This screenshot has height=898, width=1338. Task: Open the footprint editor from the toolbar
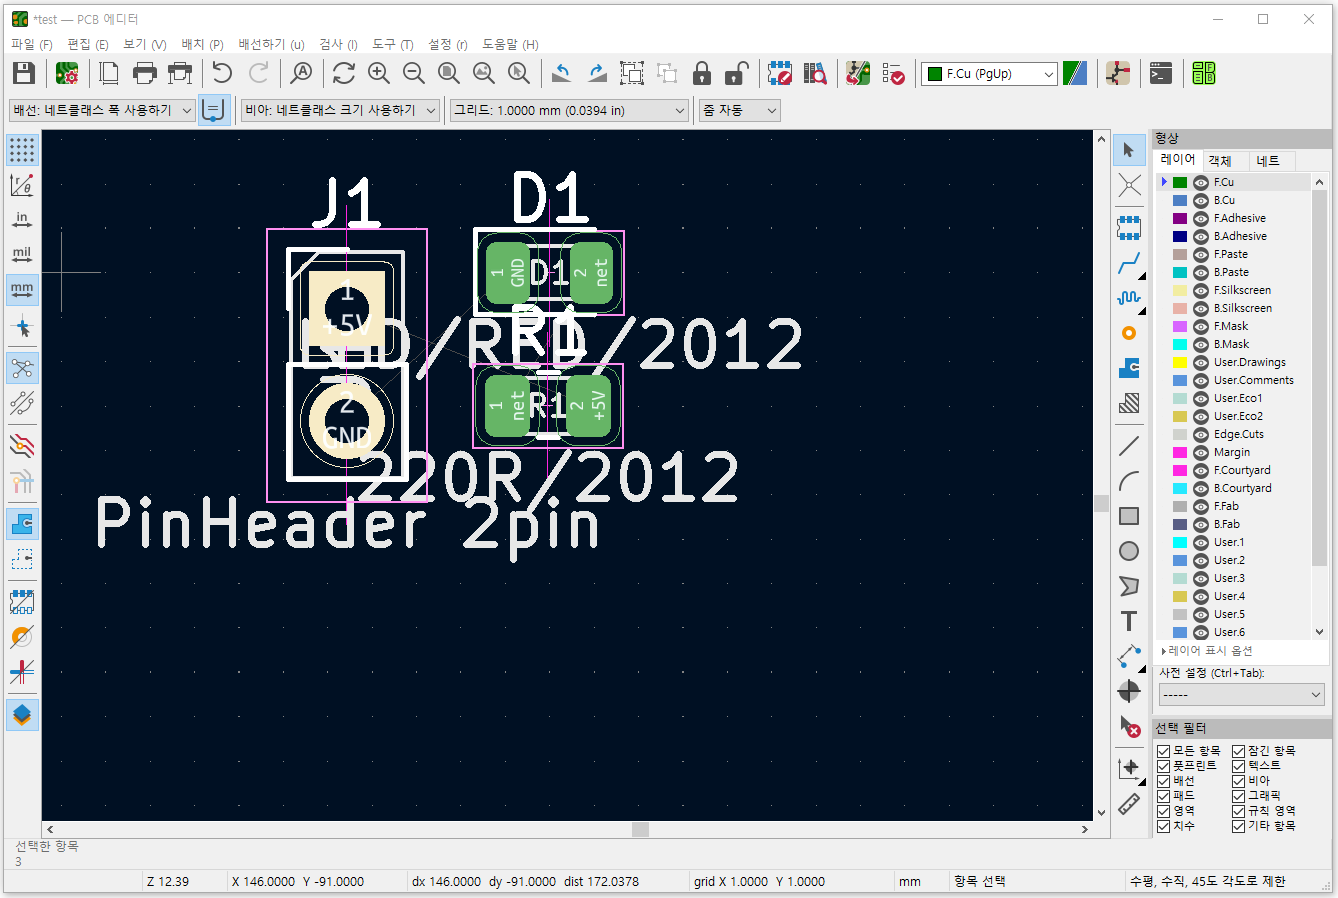pos(780,73)
